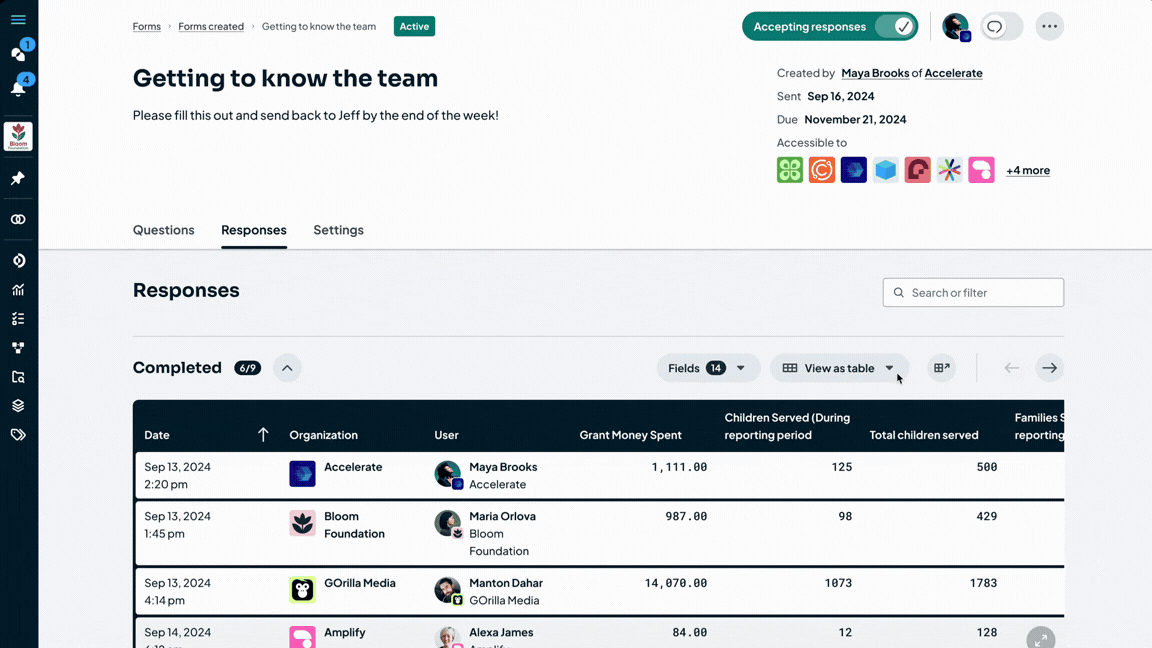The height and width of the screenshot is (648, 1152).
Task: Open the notifications bell icon
Action: (18, 88)
